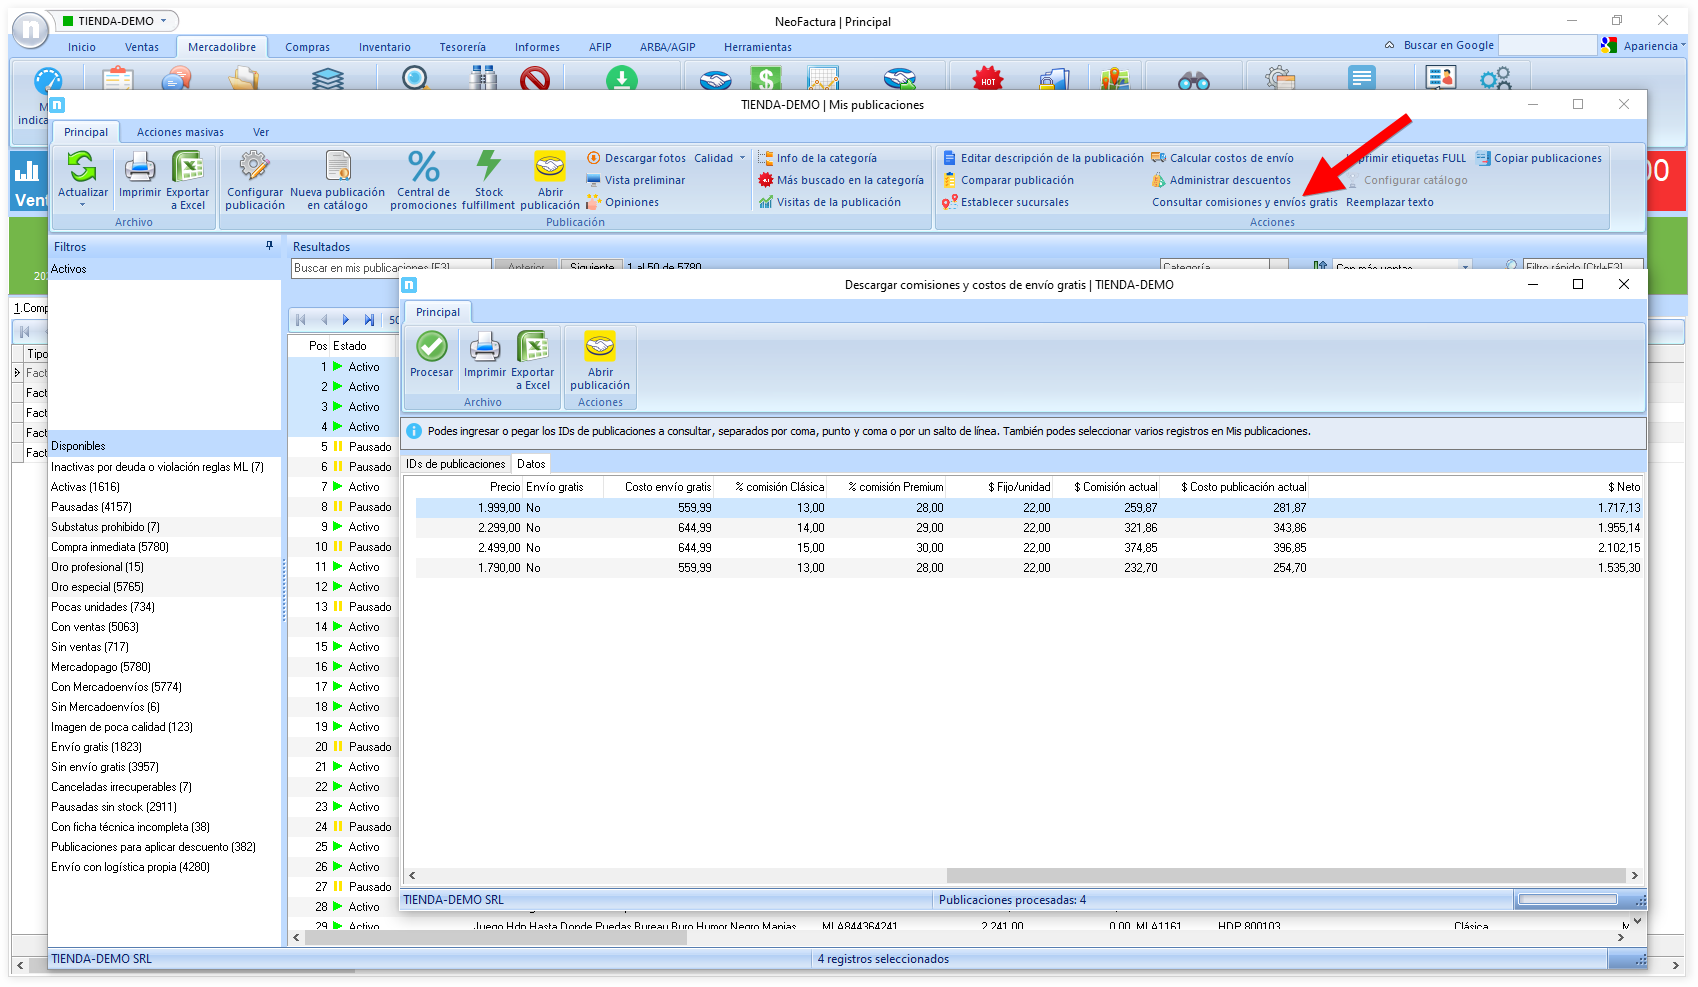Screen dimensions: 1698x987
Task: Switch to the Datos tab
Action: (x=531, y=464)
